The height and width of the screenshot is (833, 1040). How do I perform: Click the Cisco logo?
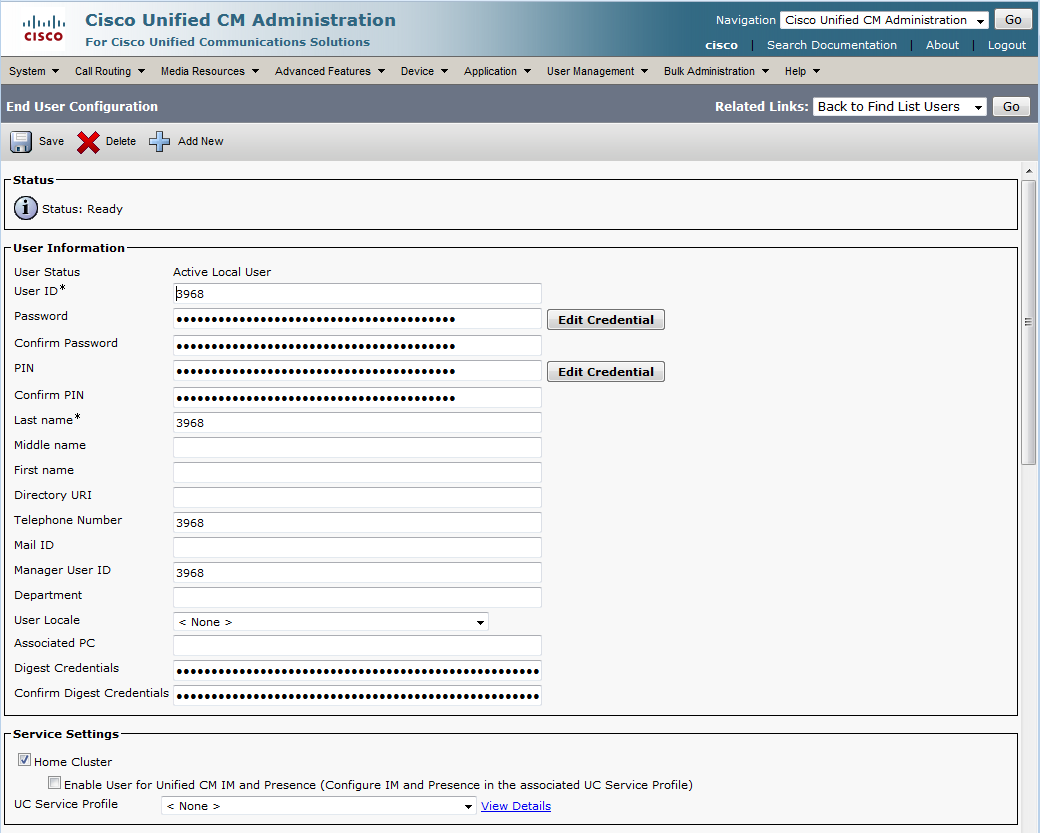pyautogui.click(x=43, y=30)
